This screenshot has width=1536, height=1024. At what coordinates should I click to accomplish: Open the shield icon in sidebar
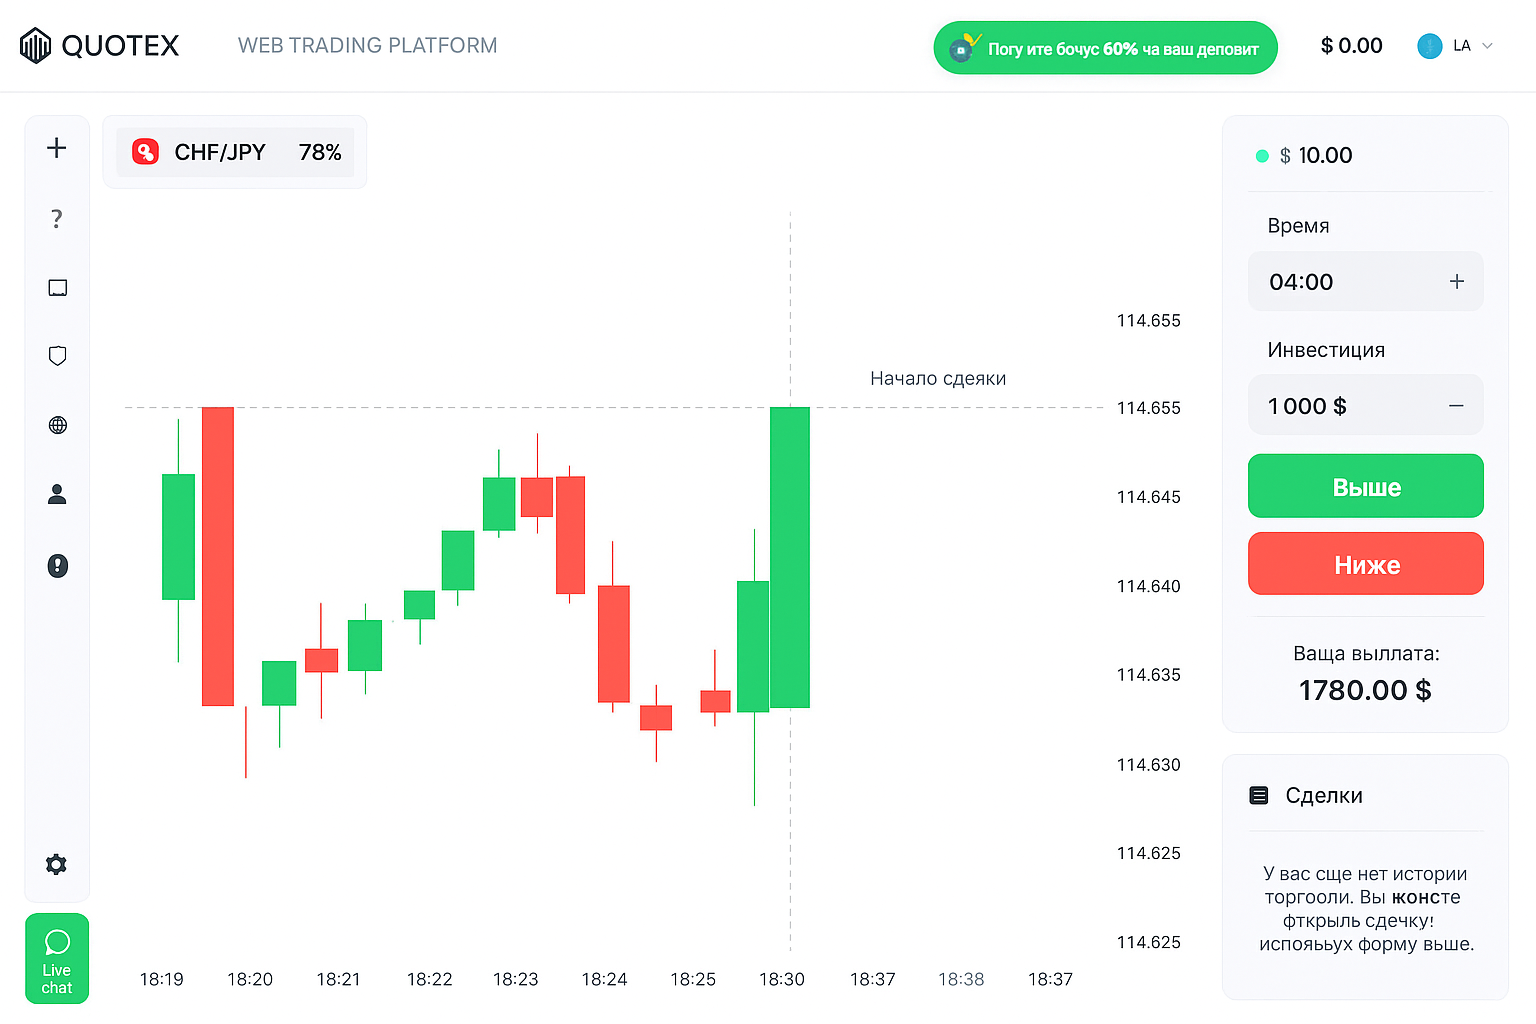click(x=57, y=356)
